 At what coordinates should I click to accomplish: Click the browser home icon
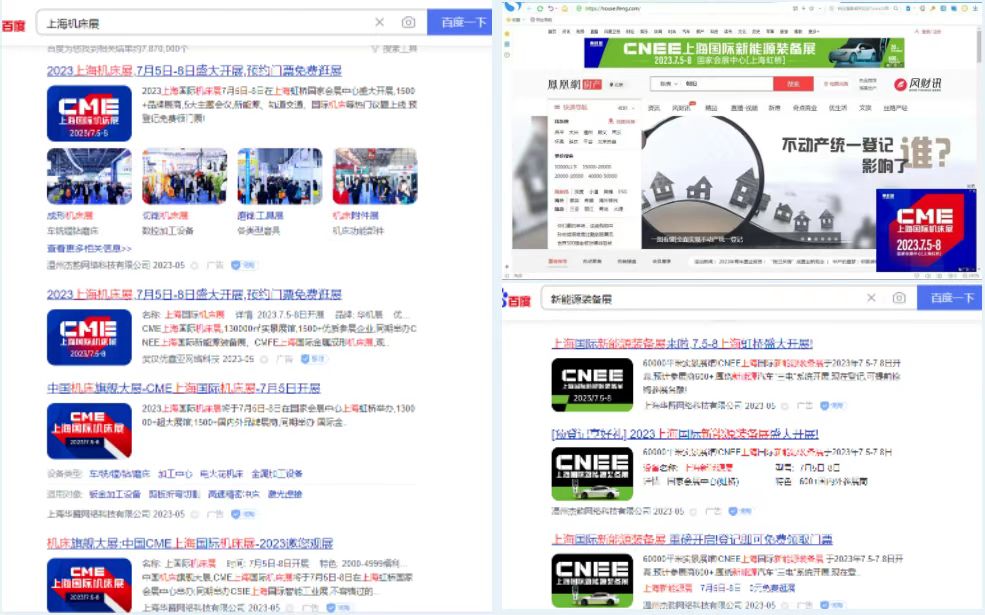(x=563, y=8)
